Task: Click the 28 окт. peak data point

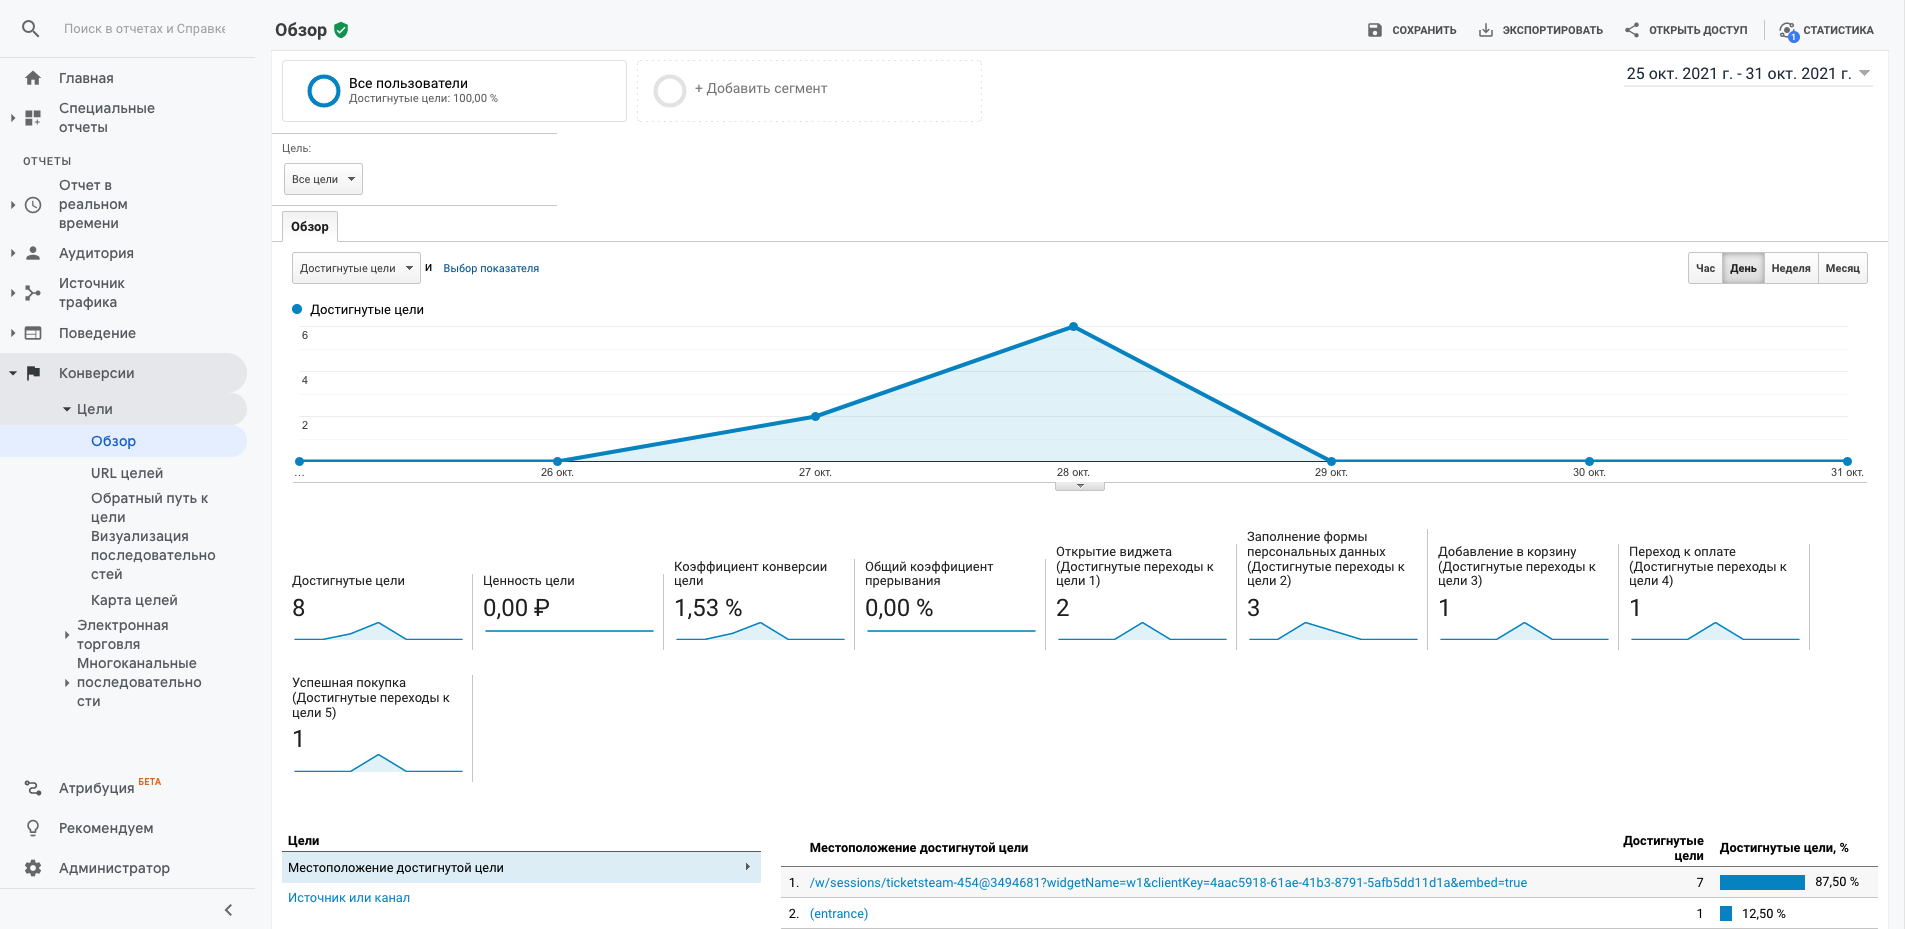Action: point(1073,327)
